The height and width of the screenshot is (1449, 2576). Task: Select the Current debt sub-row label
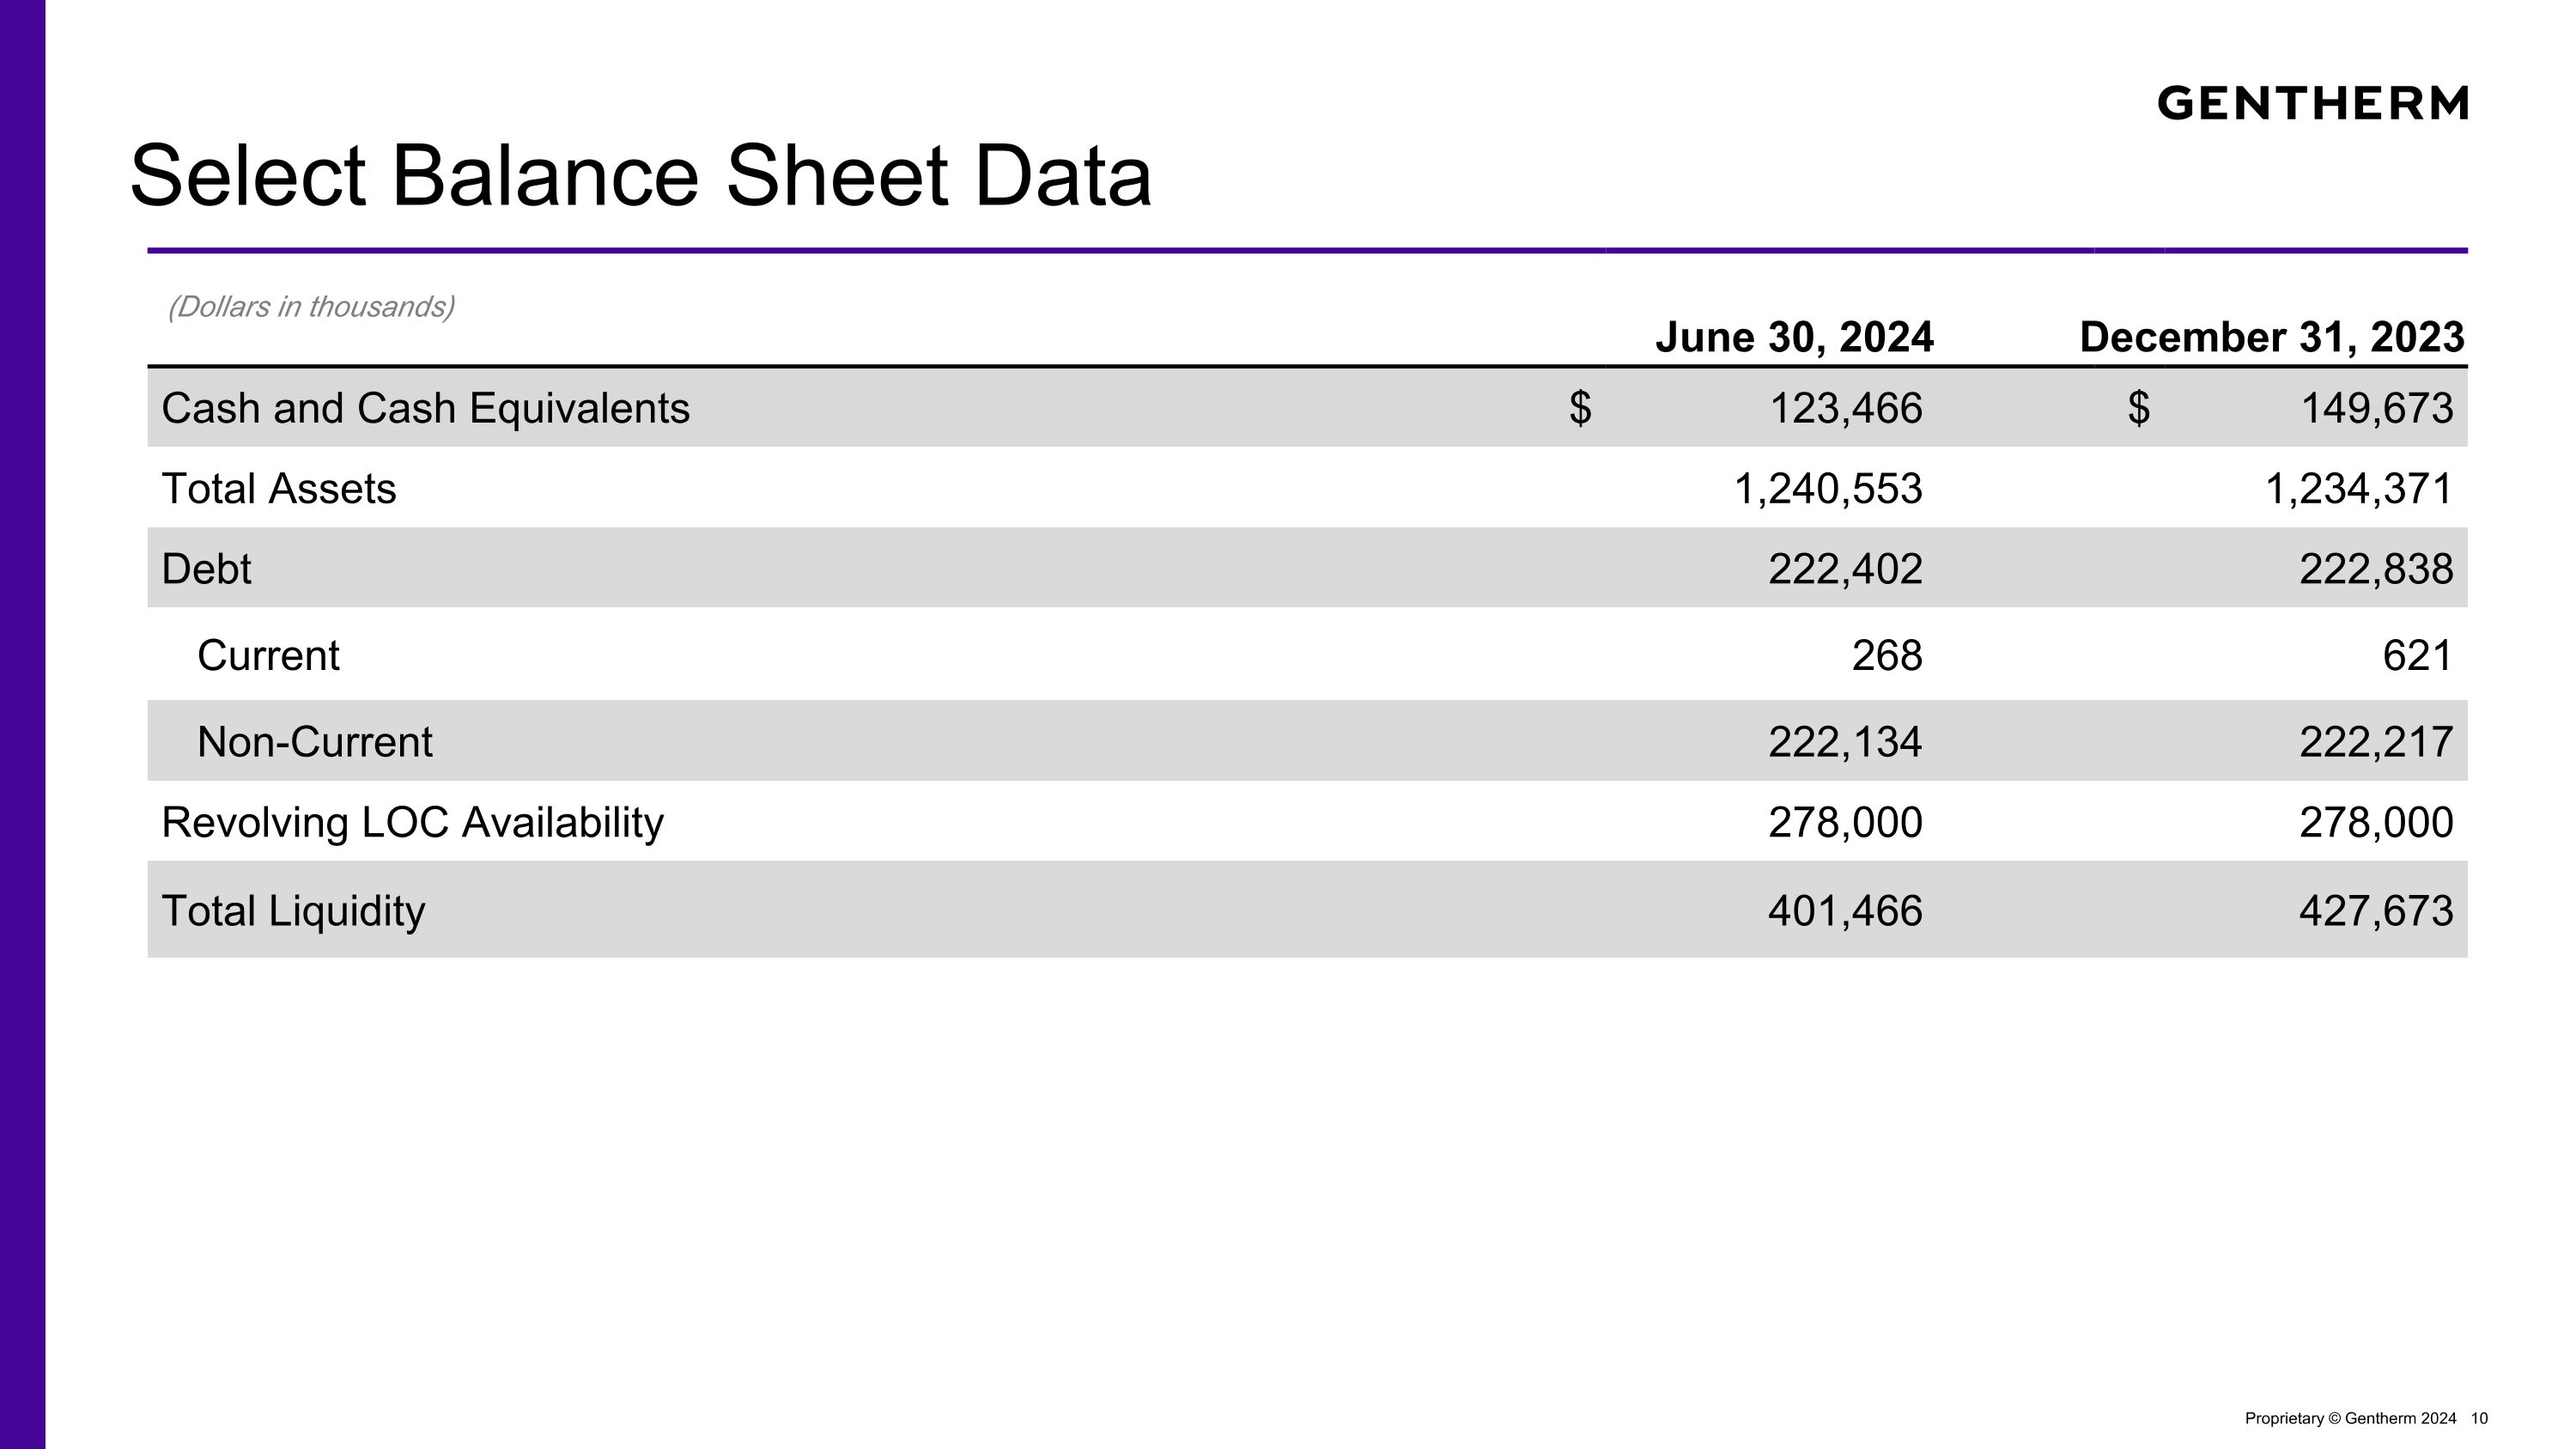(x=268, y=656)
